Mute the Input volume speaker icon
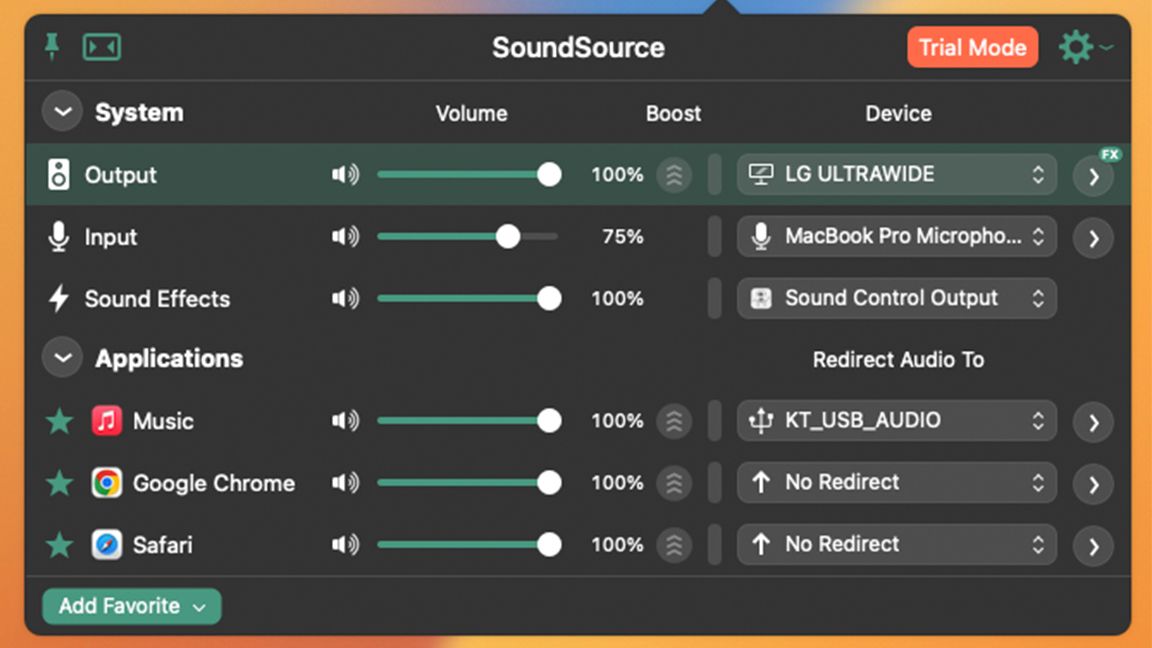This screenshot has width=1152, height=648. (345, 237)
